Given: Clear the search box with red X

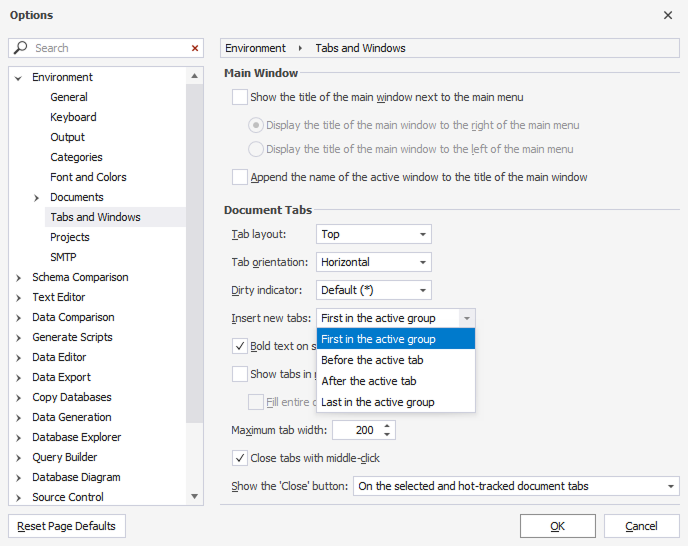Looking at the screenshot, I should (195, 48).
